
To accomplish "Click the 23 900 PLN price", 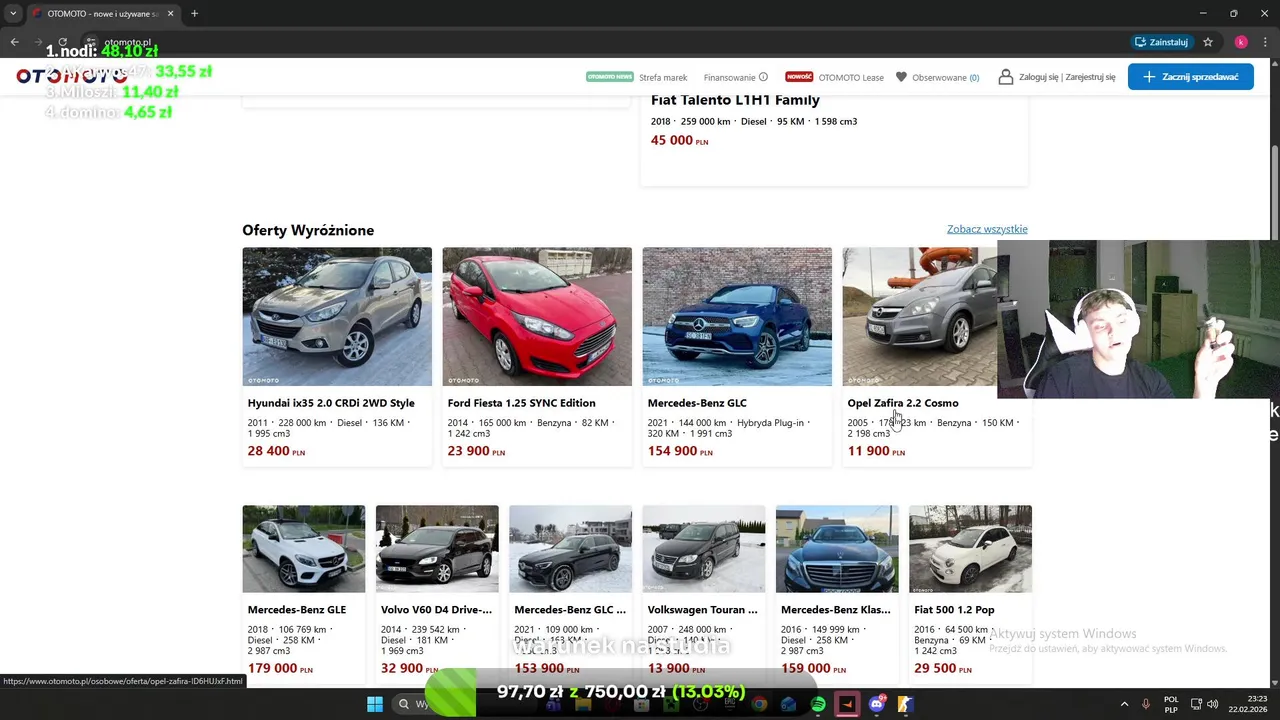I will click(x=476, y=451).
